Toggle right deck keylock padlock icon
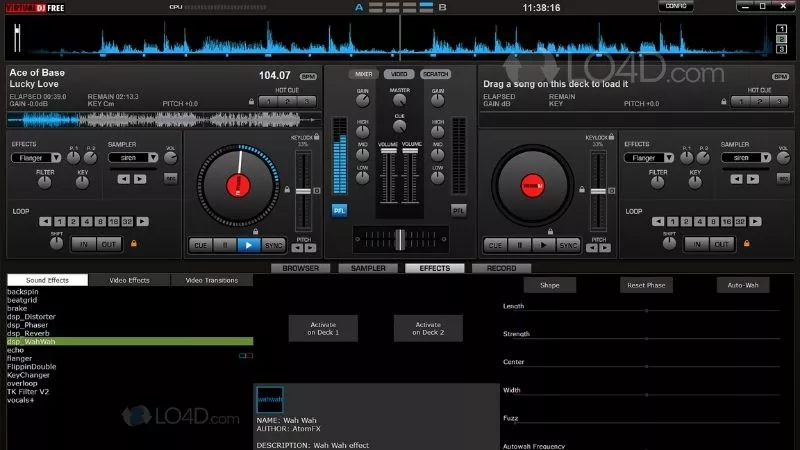The width and height of the screenshot is (800, 450). tap(611, 137)
